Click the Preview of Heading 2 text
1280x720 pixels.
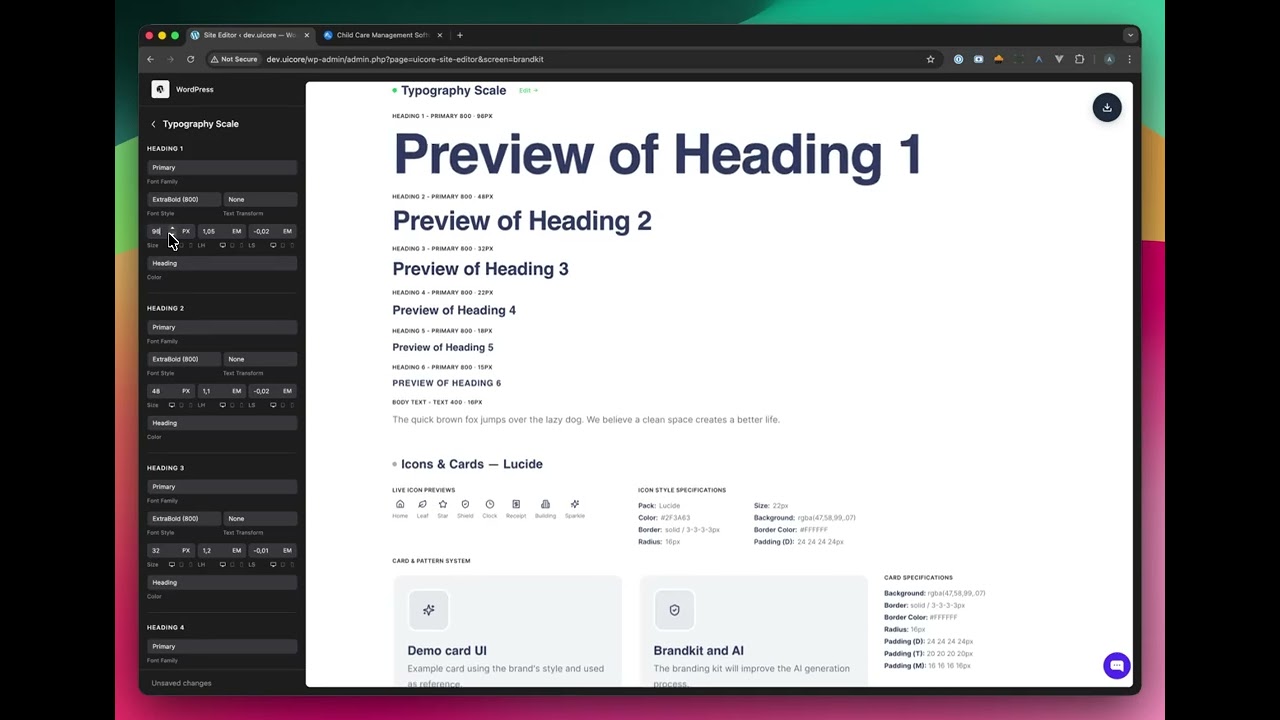pyautogui.click(x=522, y=221)
